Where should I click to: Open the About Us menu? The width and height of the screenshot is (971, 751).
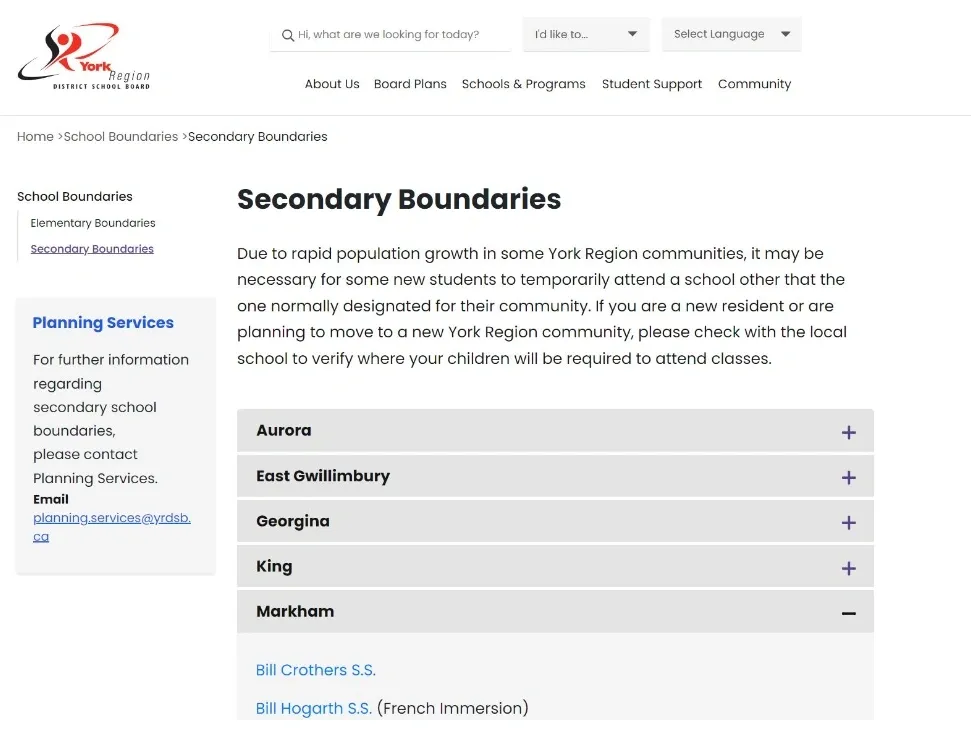(332, 84)
